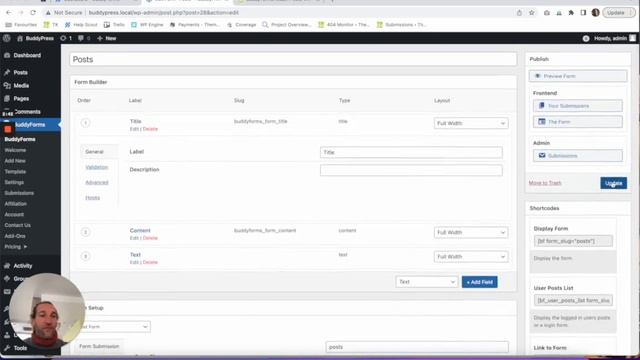Open the field type dropdown showing Text
The height and width of the screenshot is (360, 640).
point(427,282)
